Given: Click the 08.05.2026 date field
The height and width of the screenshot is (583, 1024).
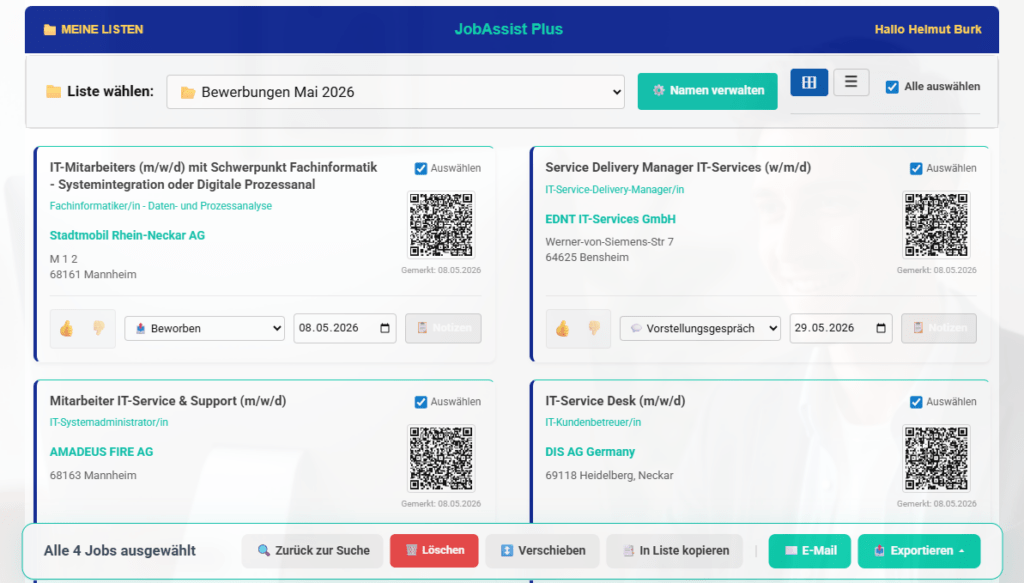Looking at the screenshot, I should click(x=344, y=328).
